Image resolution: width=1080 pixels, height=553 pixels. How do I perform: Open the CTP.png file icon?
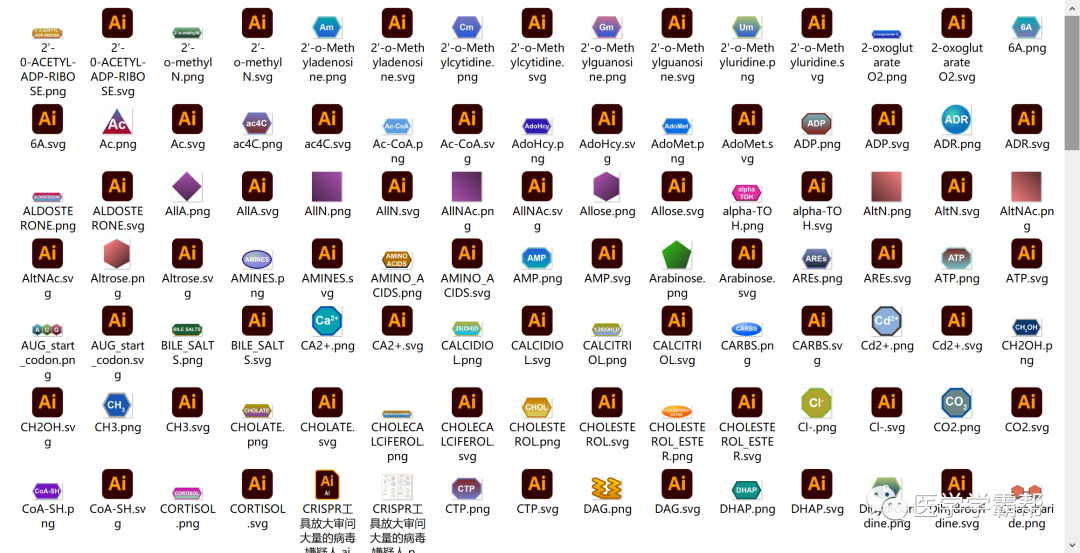coord(467,489)
